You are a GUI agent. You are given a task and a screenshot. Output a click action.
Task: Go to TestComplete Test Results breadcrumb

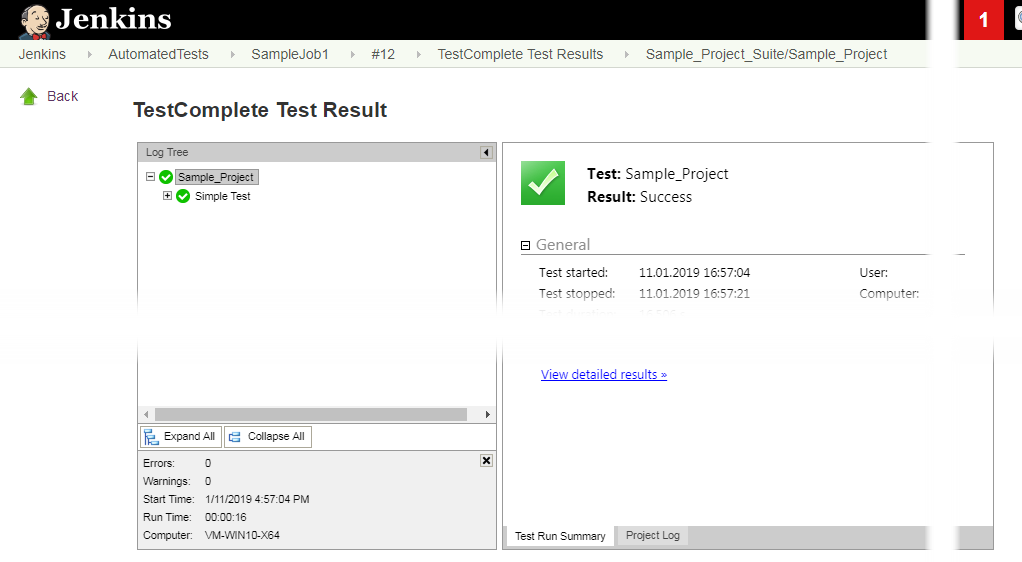coord(520,54)
